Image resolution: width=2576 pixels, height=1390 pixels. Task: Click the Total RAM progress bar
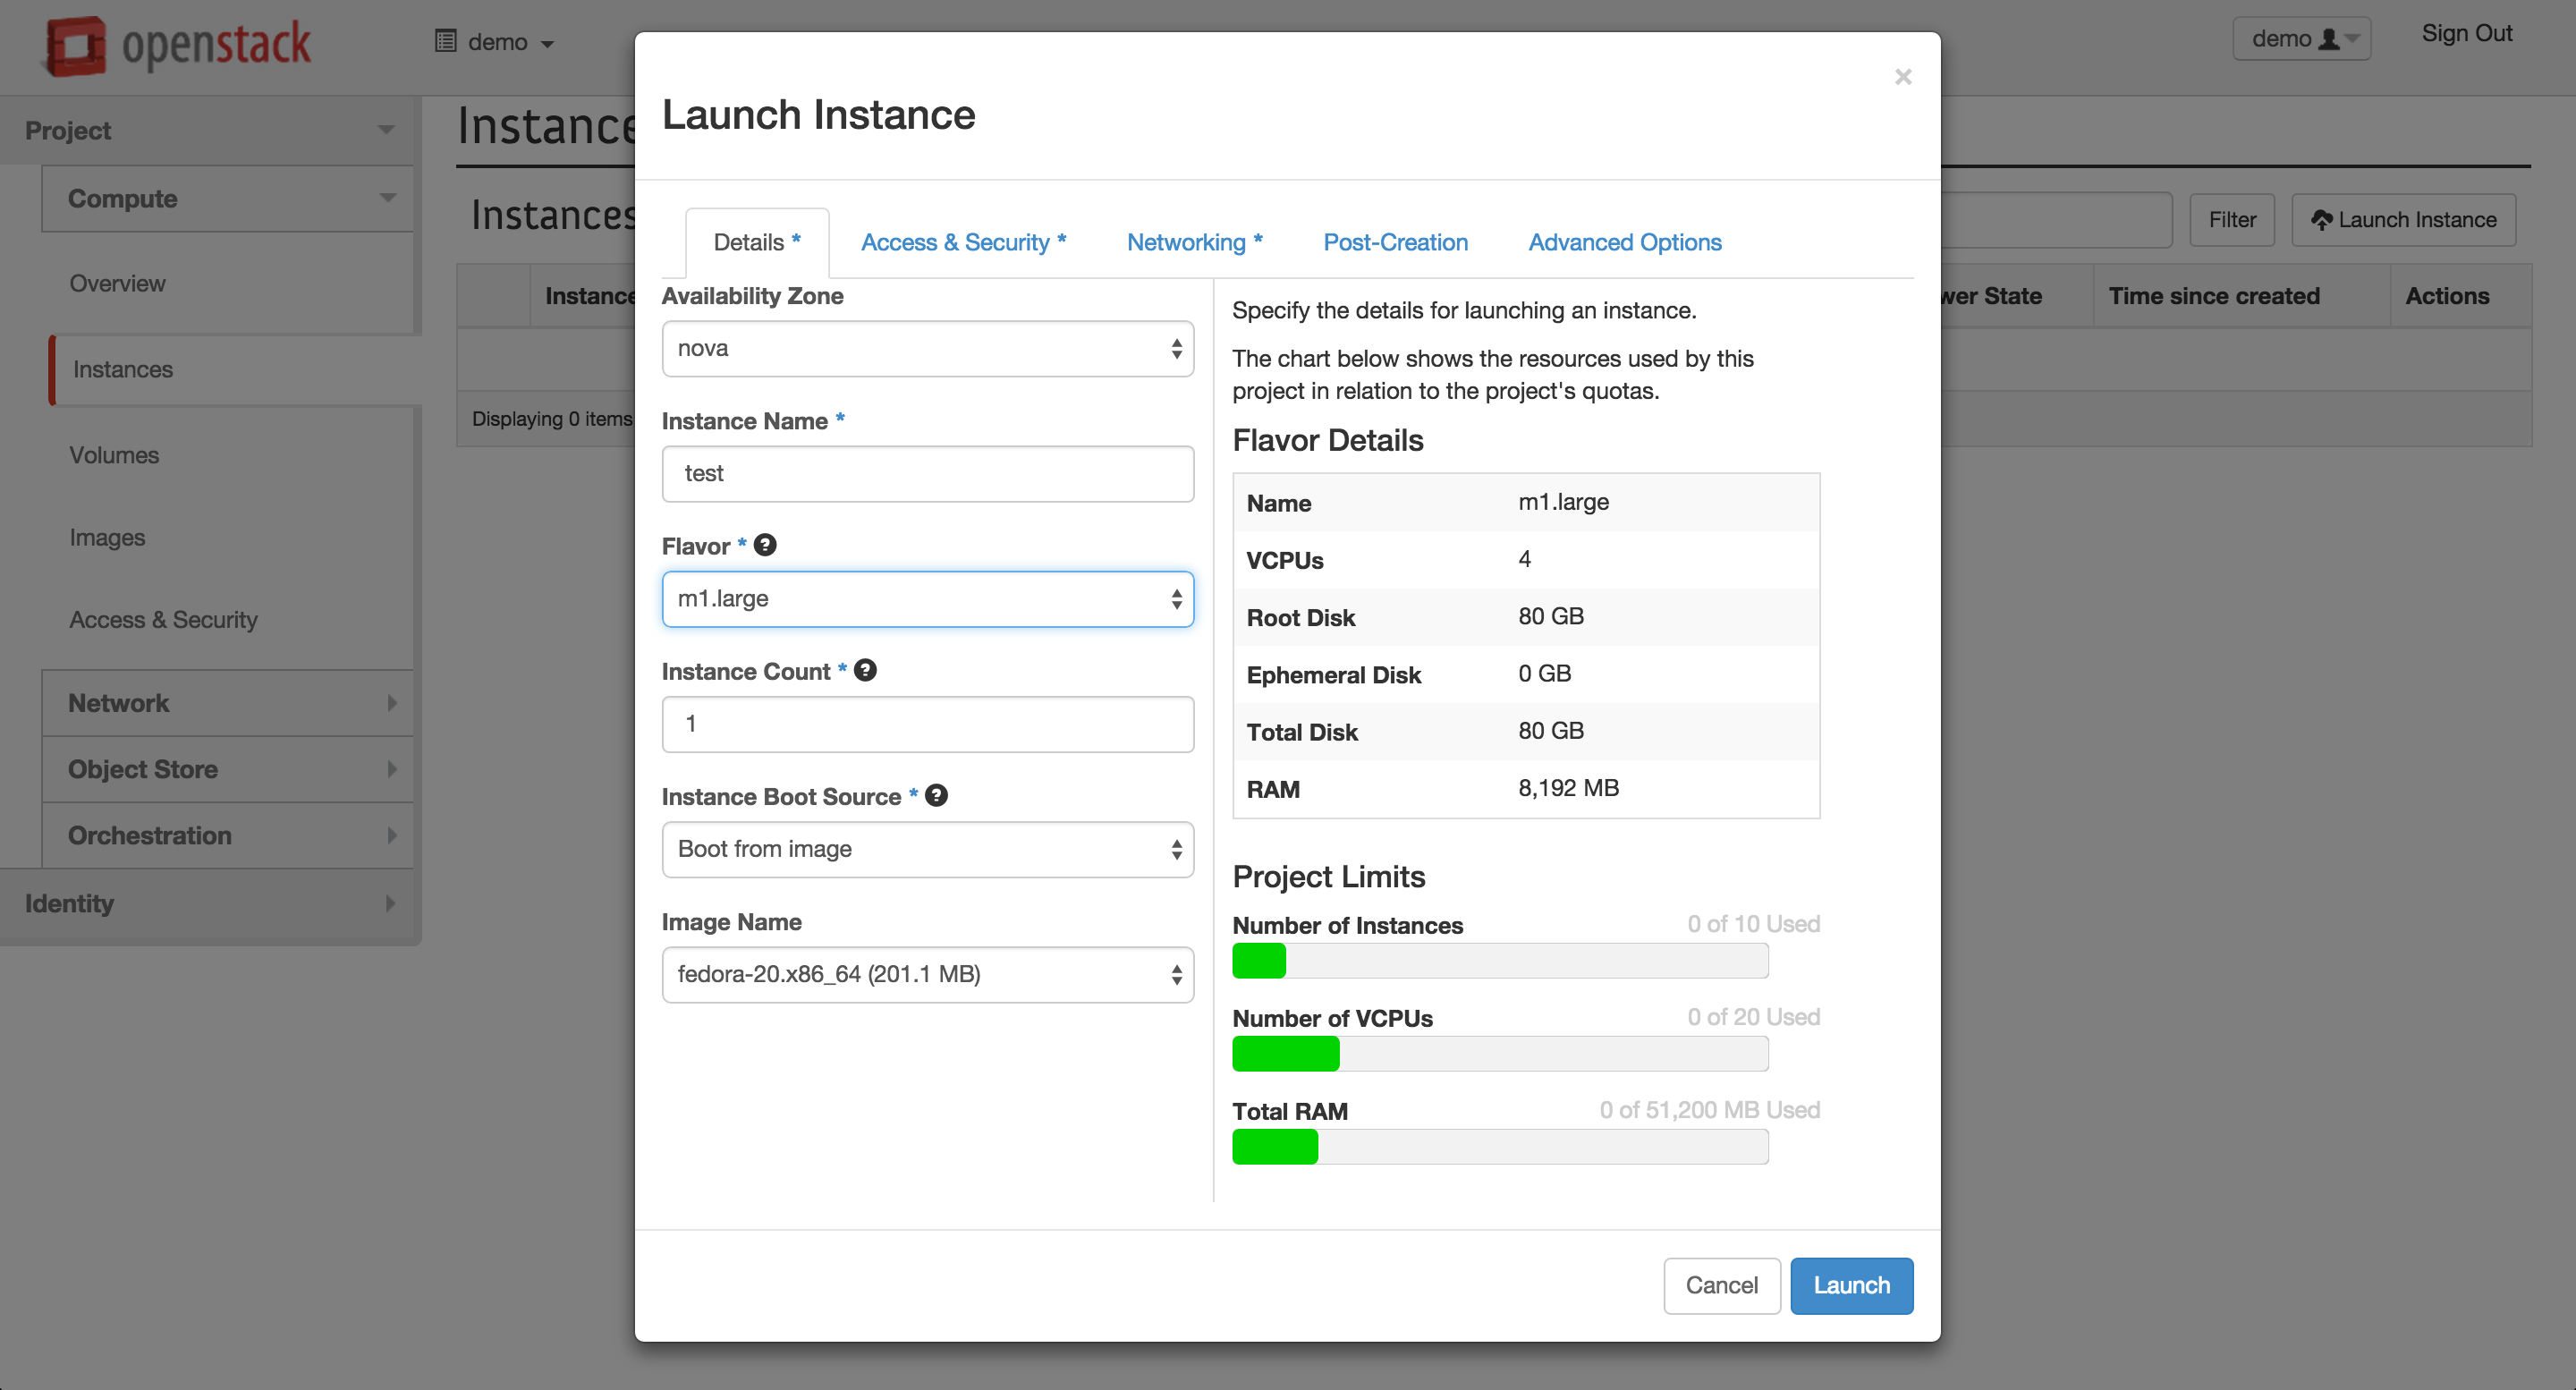pos(1500,1147)
